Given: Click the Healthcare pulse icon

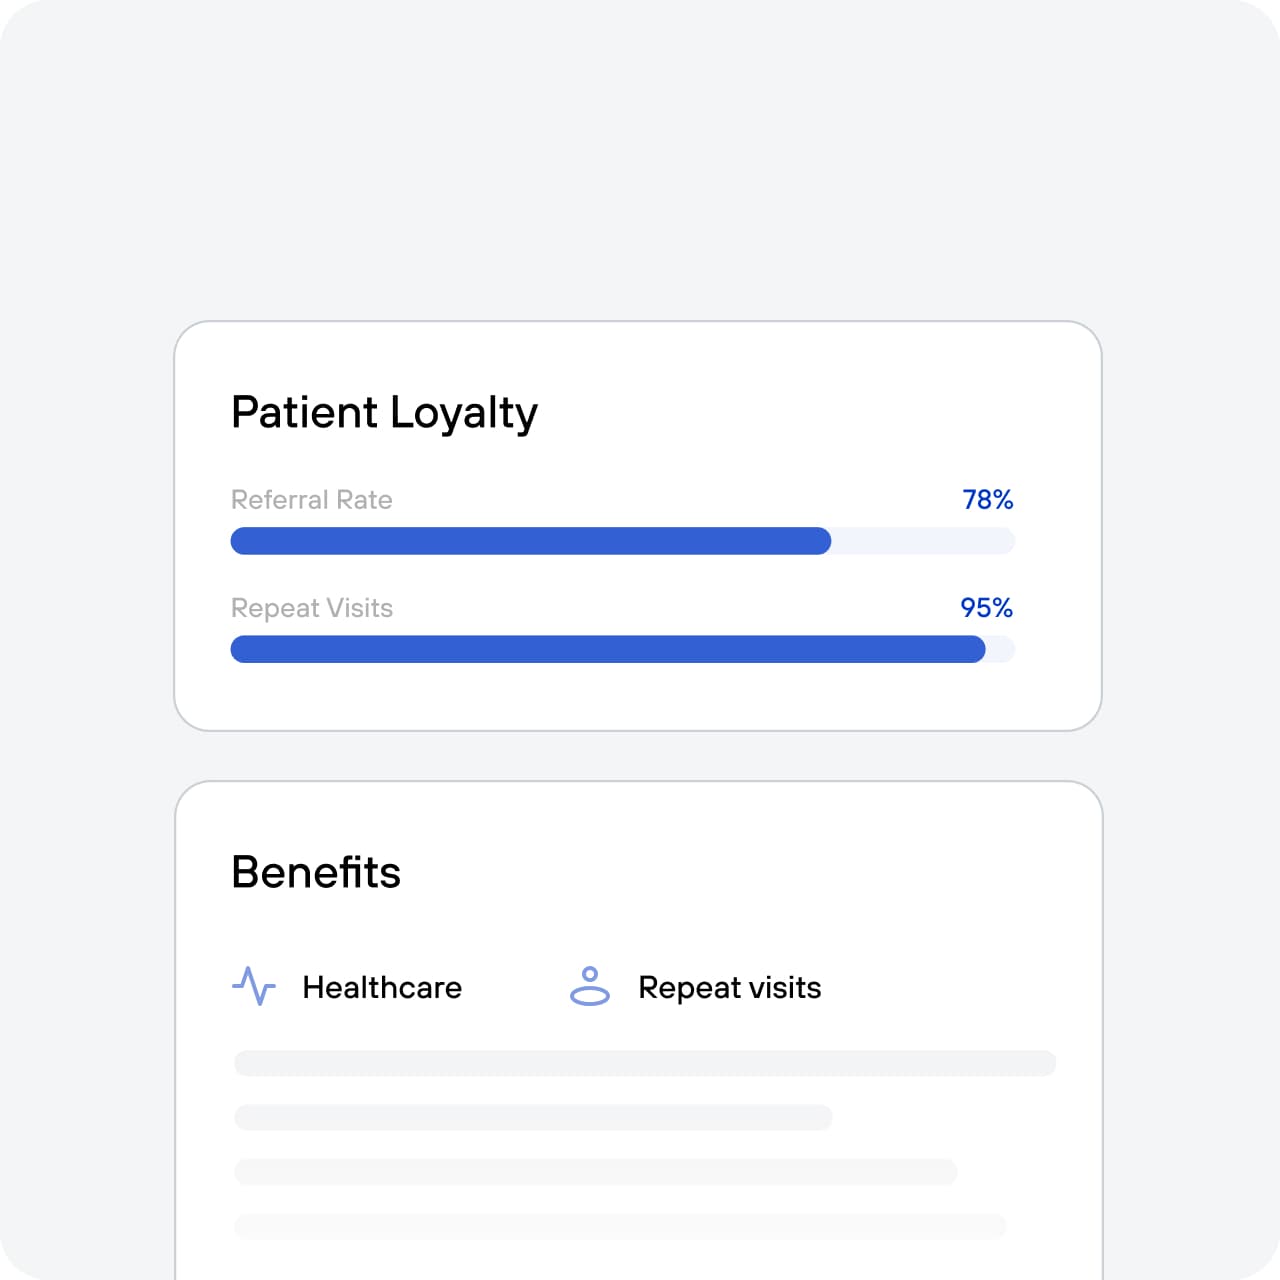Looking at the screenshot, I should (x=254, y=986).
